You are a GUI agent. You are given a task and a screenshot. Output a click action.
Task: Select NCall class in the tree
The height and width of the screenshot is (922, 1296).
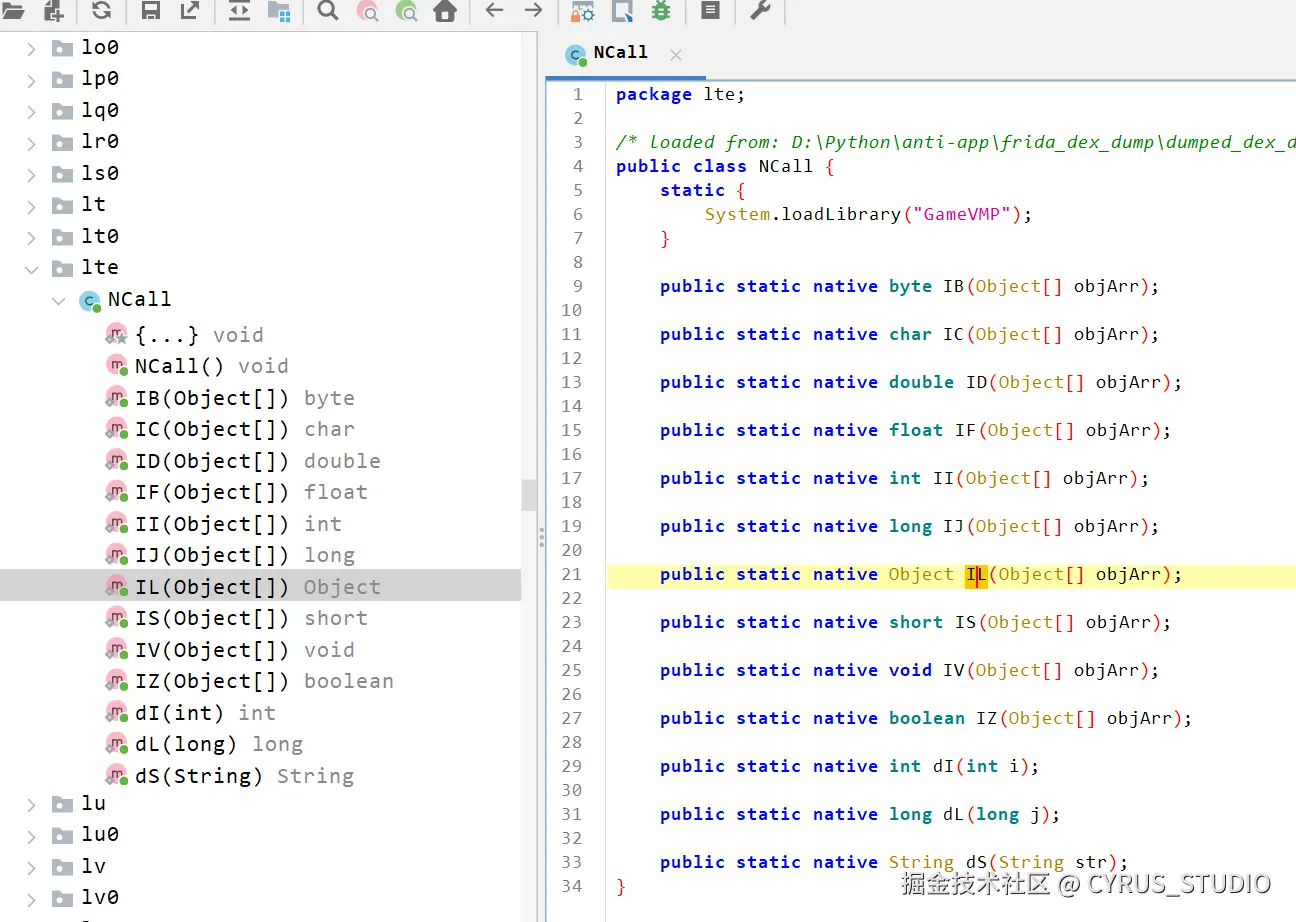pyautogui.click(x=139, y=299)
